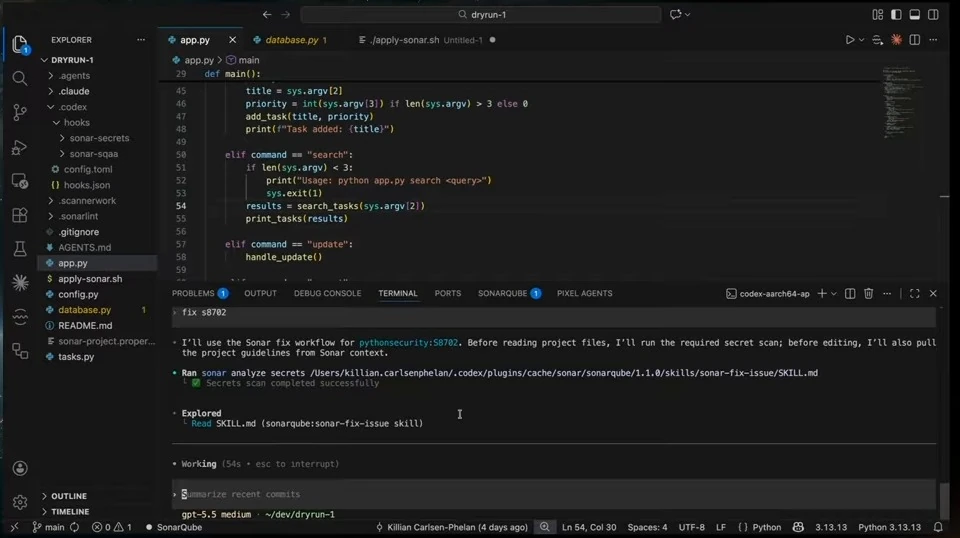Open AGENTS.md in the explorer
The width and height of the screenshot is (960, 538).
coord(84,248)
